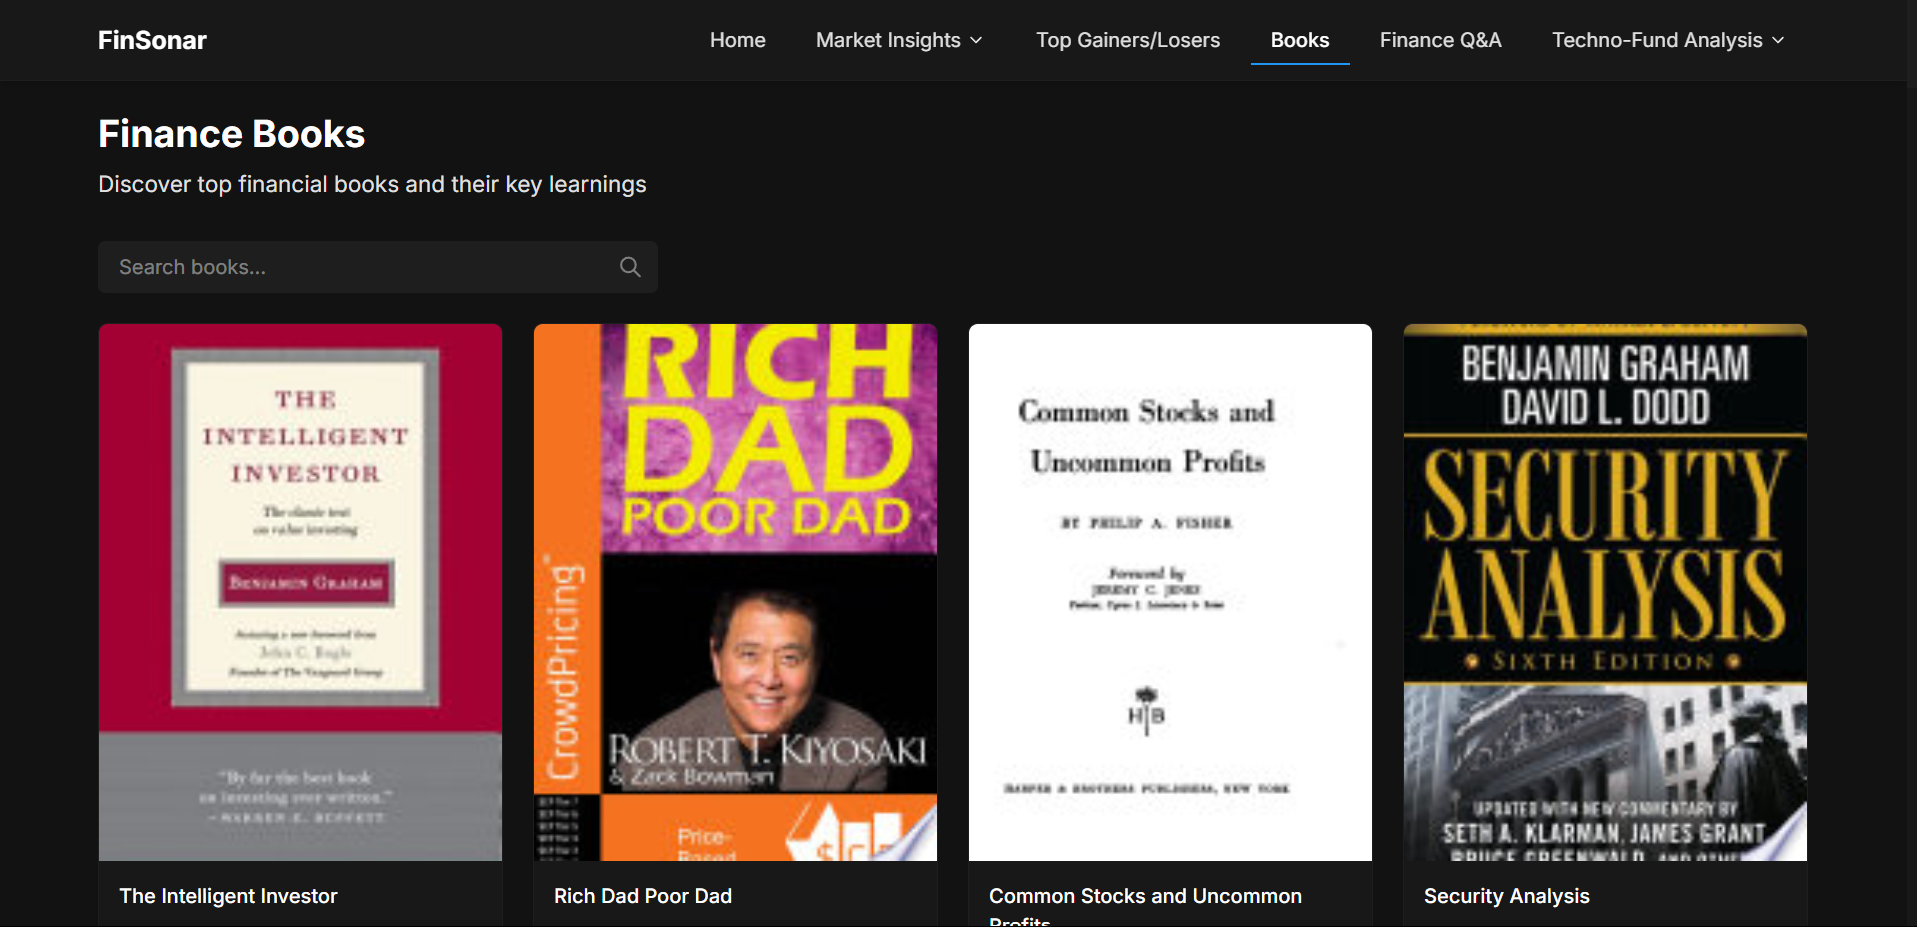Image resolution: width=1917 pixels, height=927 pixels.
Task: Click The Intelligent Investor title text
Action: pyautogui.click(x=228, y=896)
